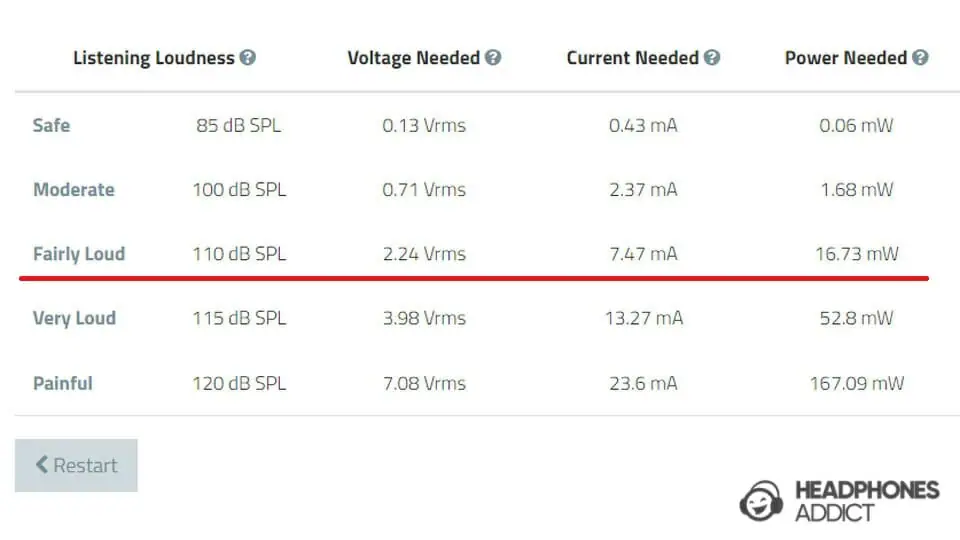
Task: Open the Listening Loudness help icon
Action: (247, 58)
